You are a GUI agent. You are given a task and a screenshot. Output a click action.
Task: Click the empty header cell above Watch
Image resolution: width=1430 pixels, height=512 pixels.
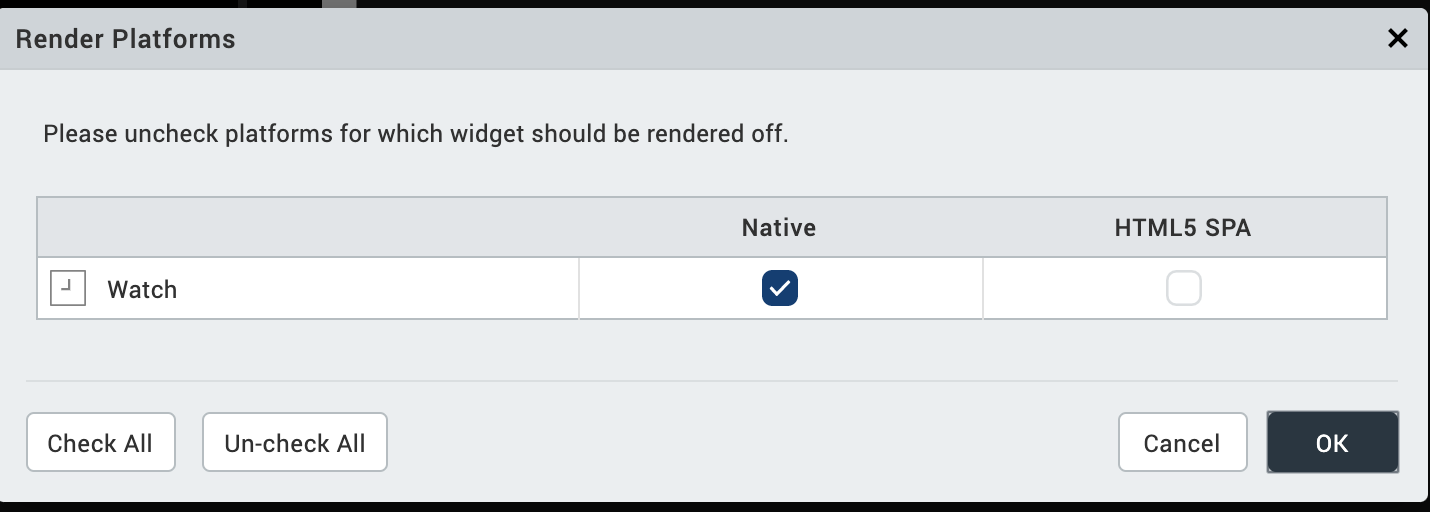pos(308,228)
